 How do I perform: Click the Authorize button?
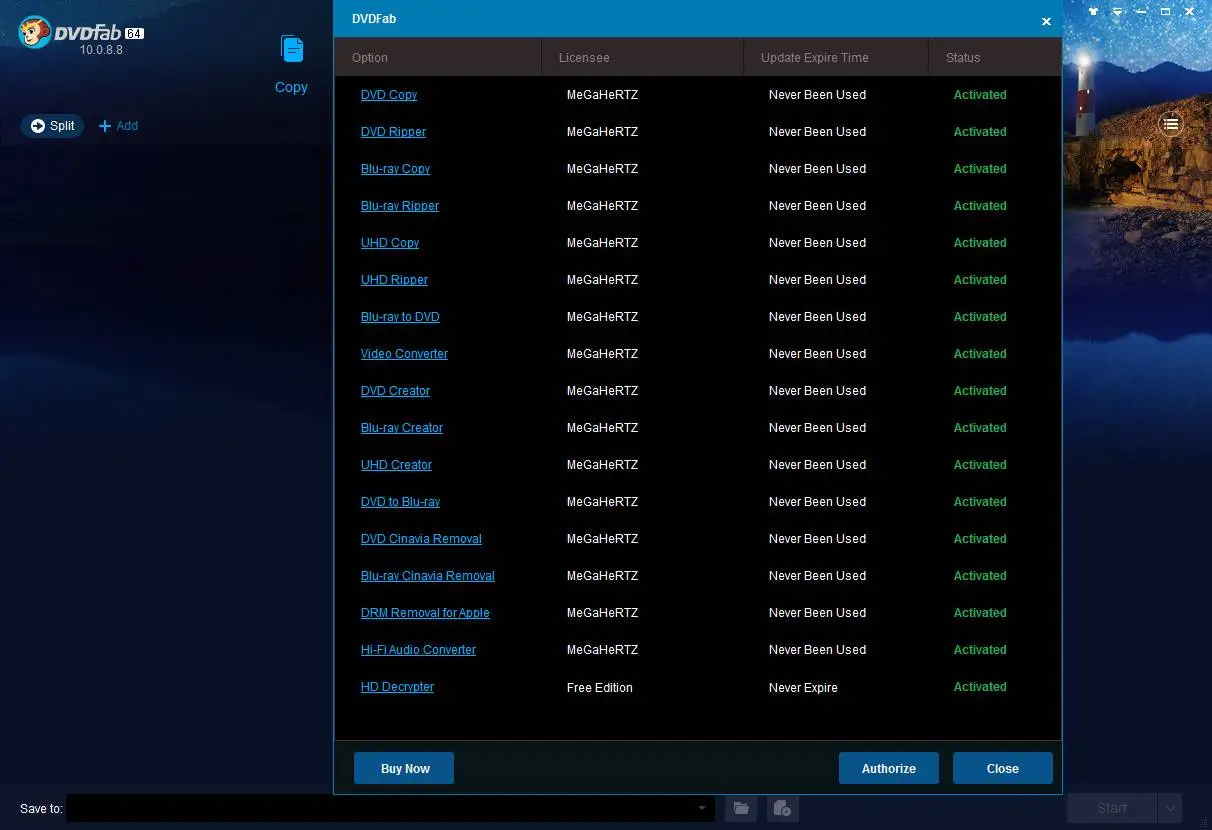888,768
